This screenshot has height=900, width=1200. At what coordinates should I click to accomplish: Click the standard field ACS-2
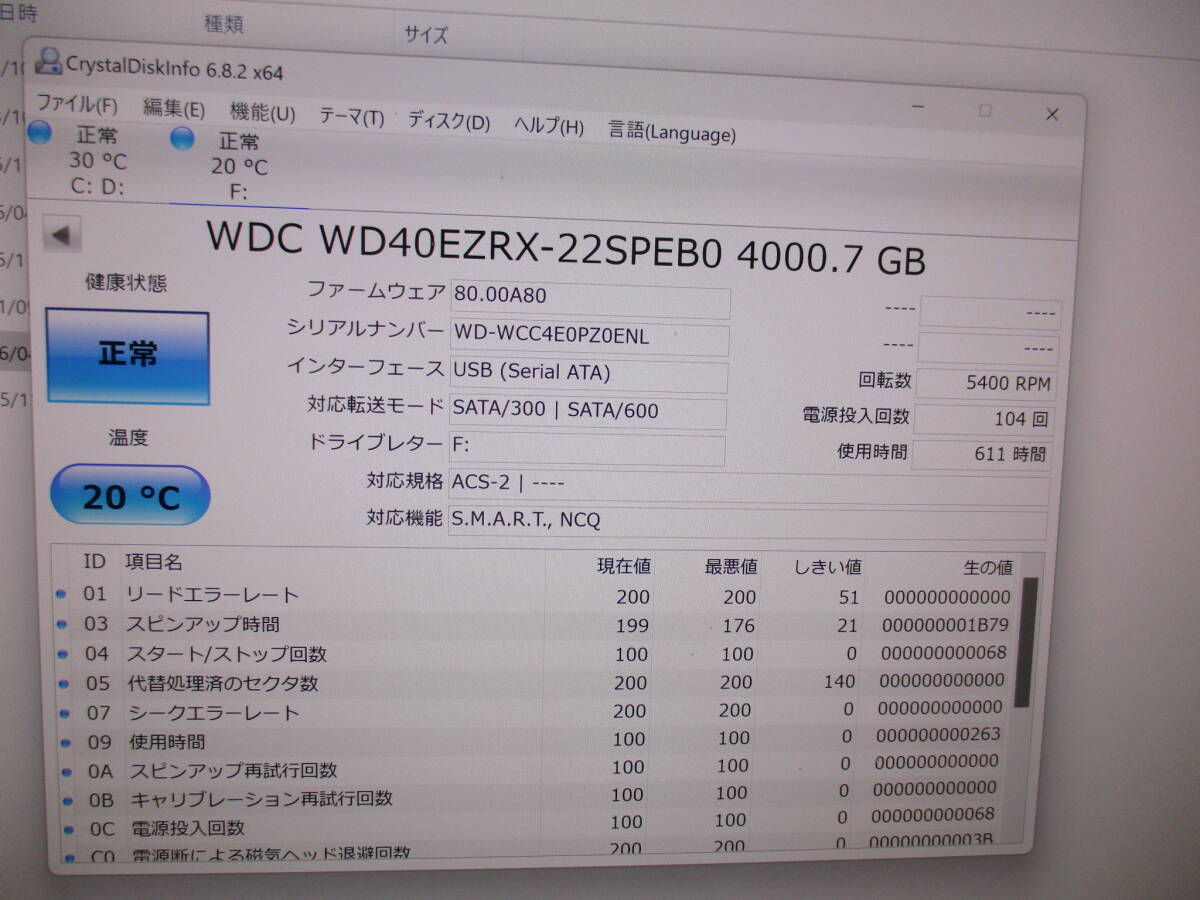pos(748,488)
